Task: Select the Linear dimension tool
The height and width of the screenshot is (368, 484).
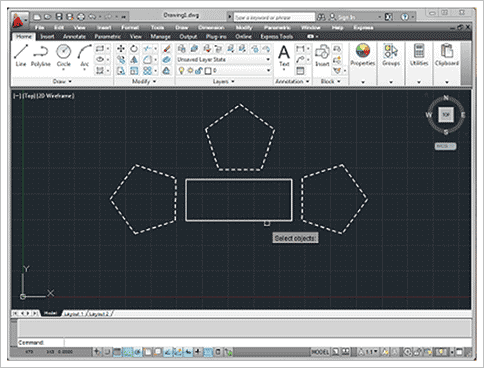Action: click(x=300, y=49)
